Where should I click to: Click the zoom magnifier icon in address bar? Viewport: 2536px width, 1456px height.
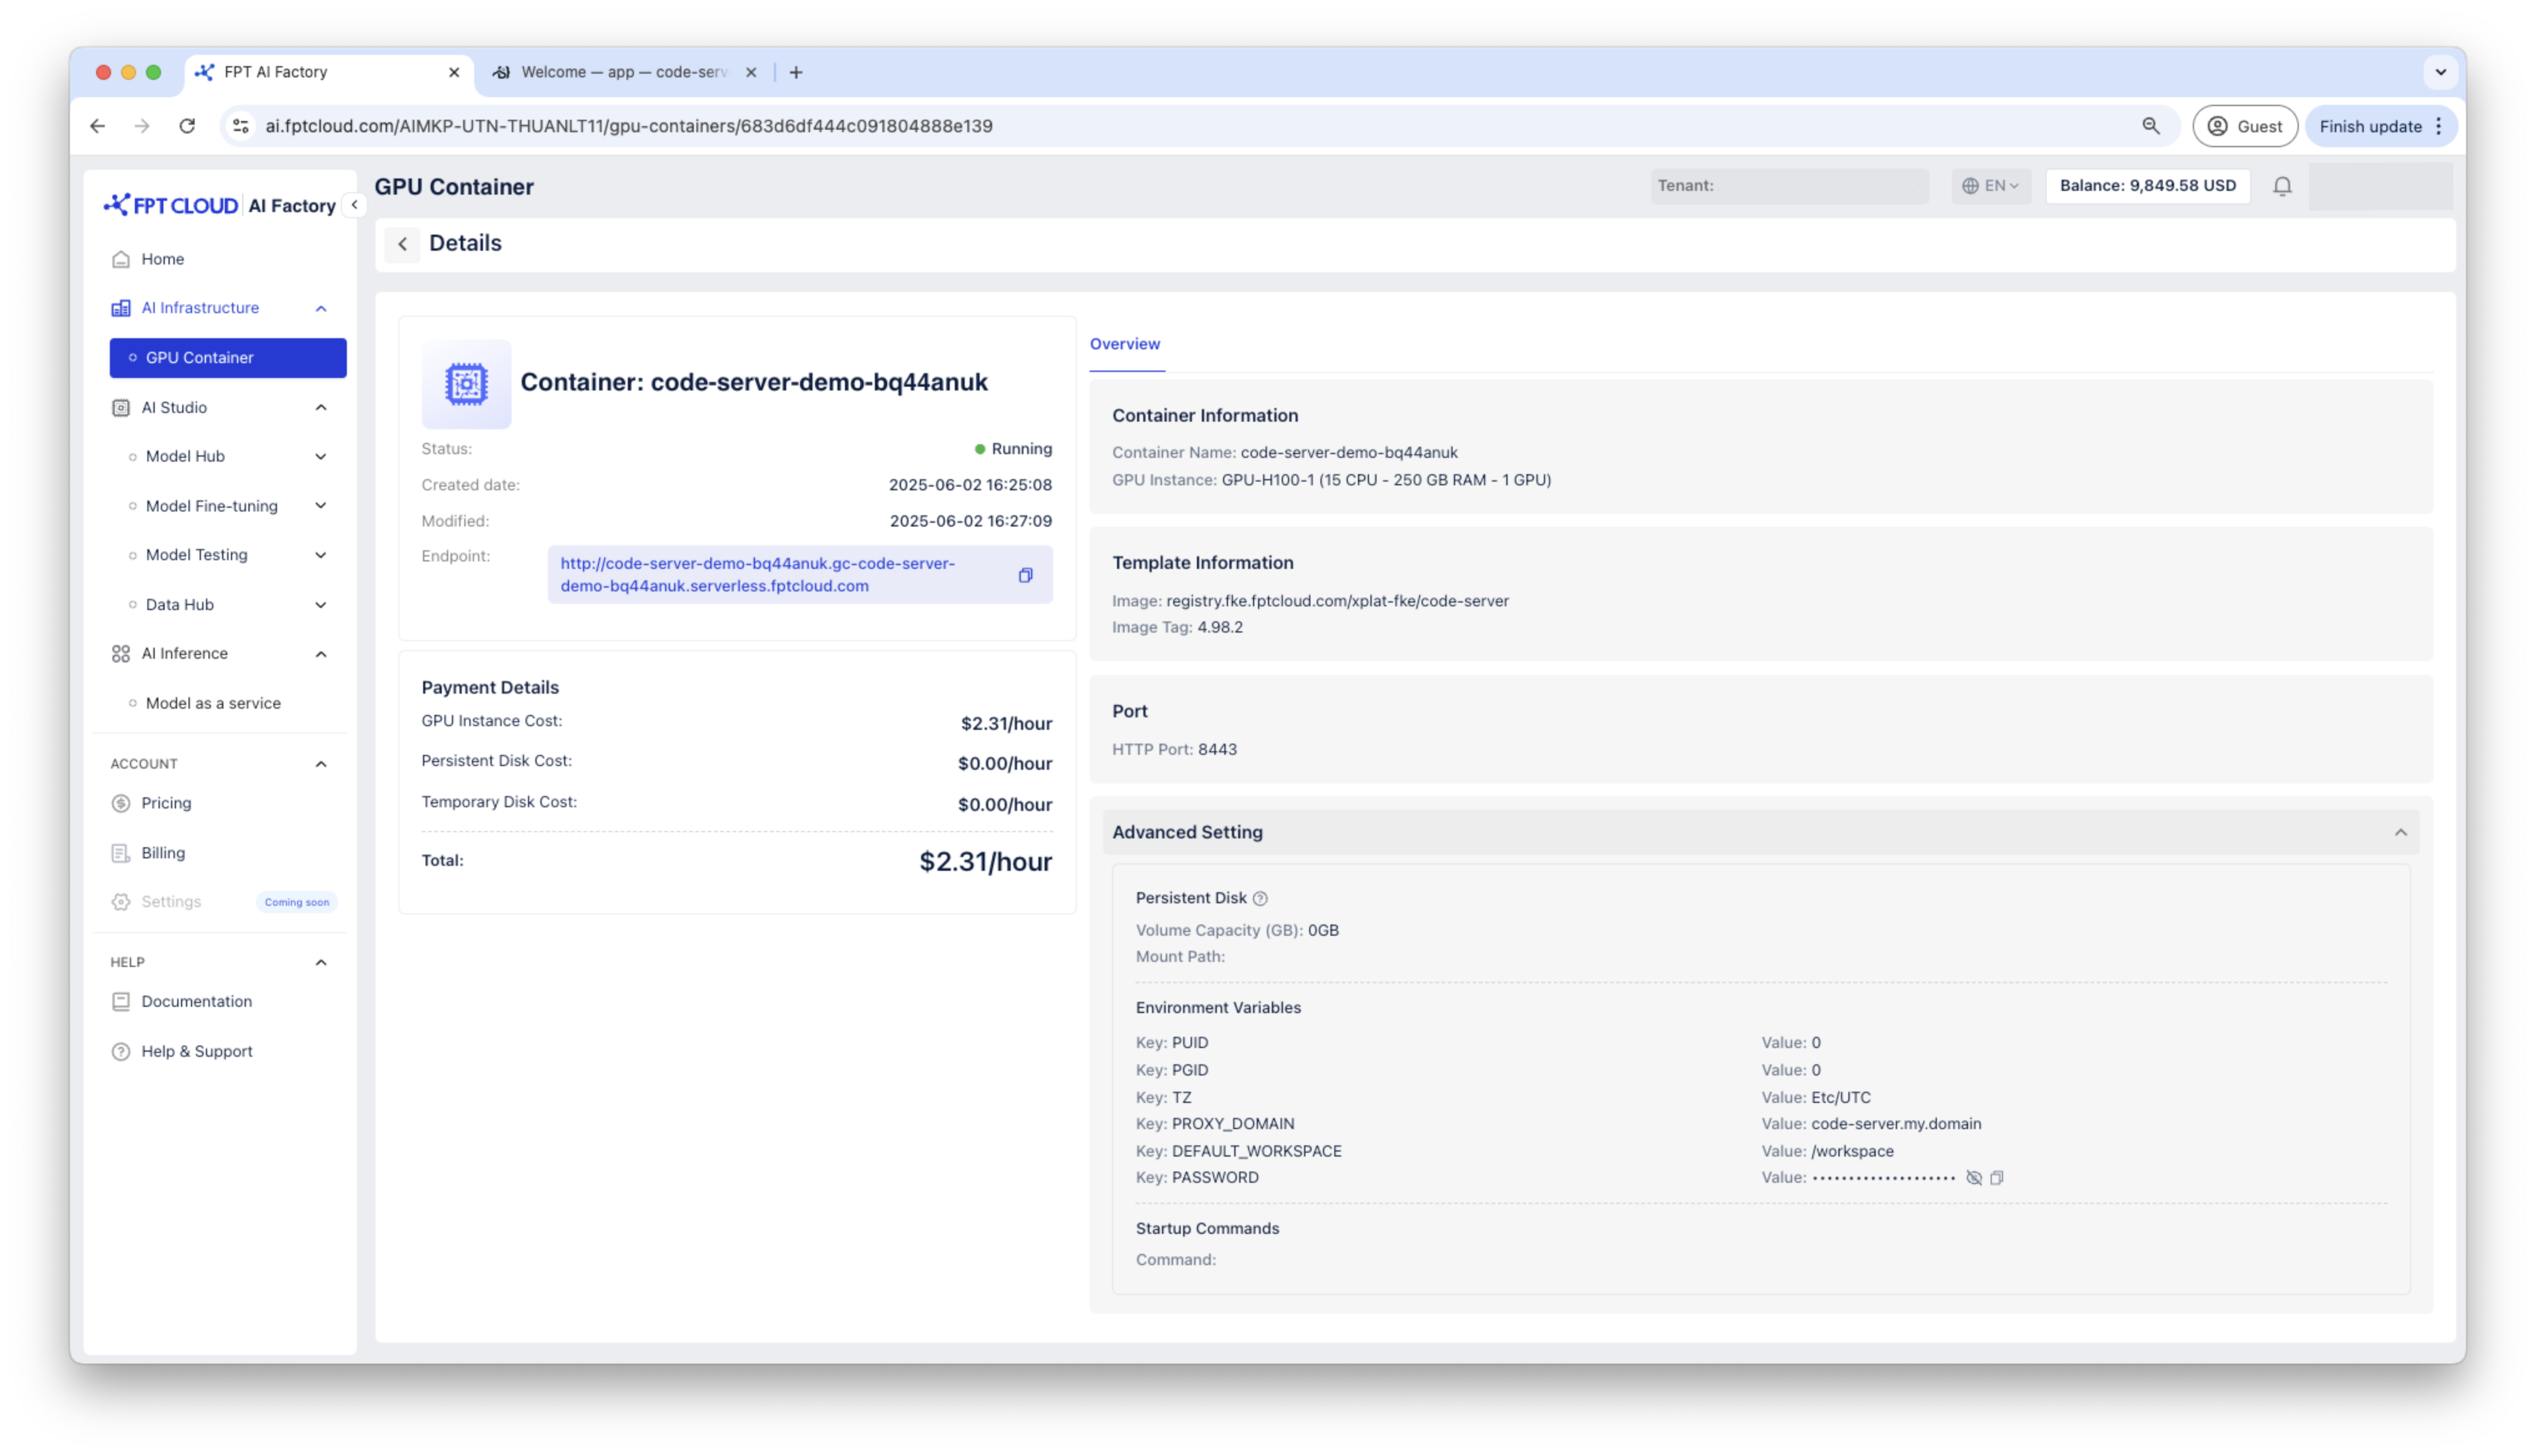(x=2150, y=126)
